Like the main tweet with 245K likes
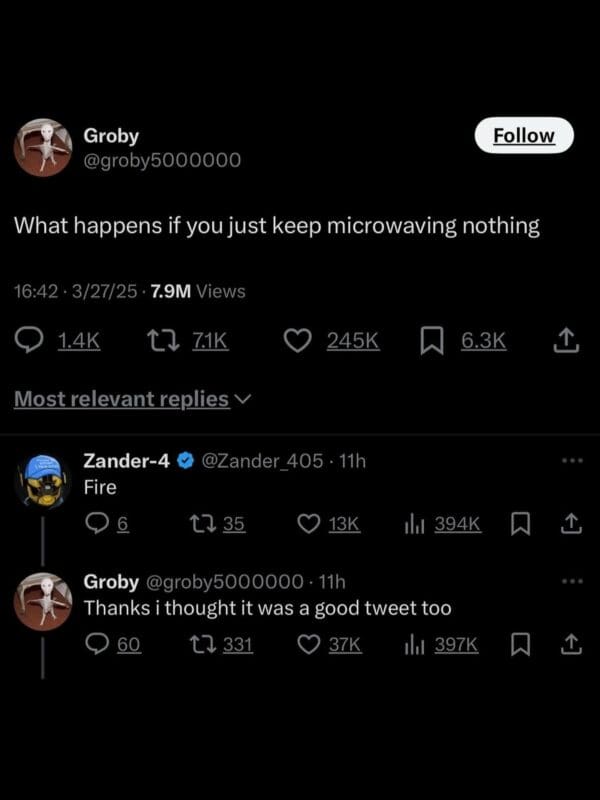Screen dimensions: 600x800 click(x=297, y=341)
